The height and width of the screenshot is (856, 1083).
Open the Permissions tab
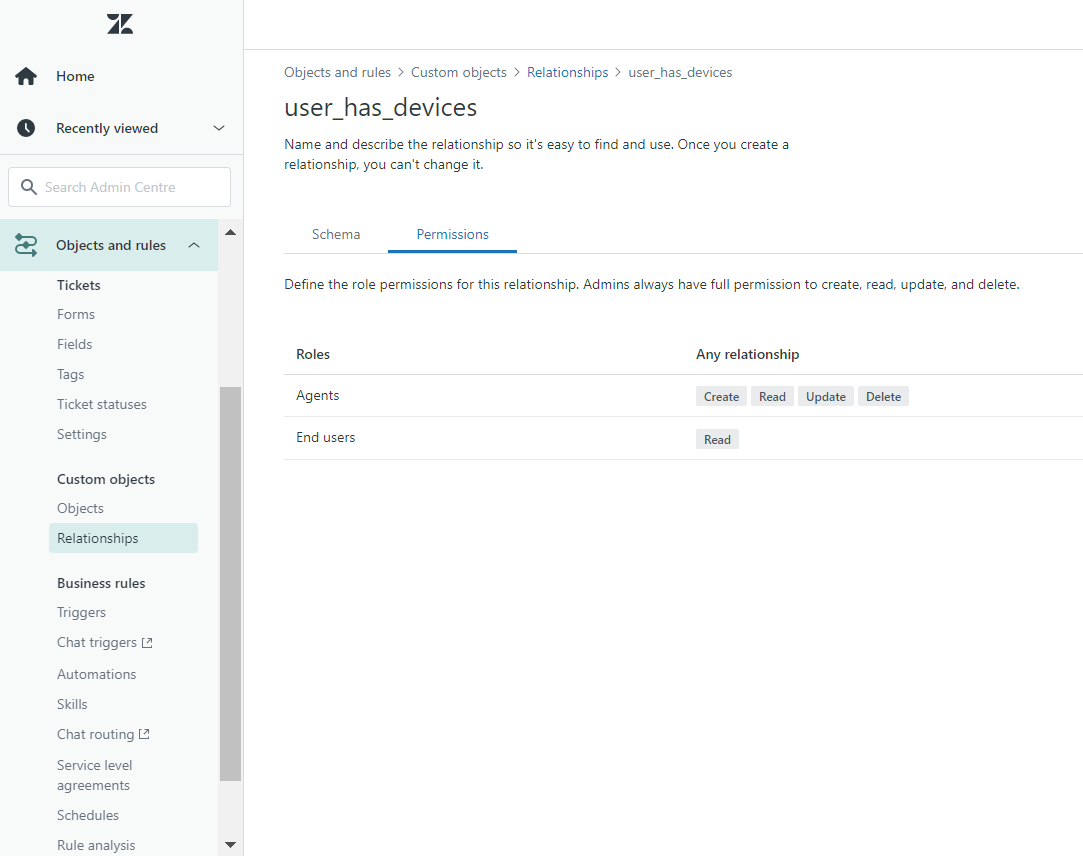click(x=452, y=234)
